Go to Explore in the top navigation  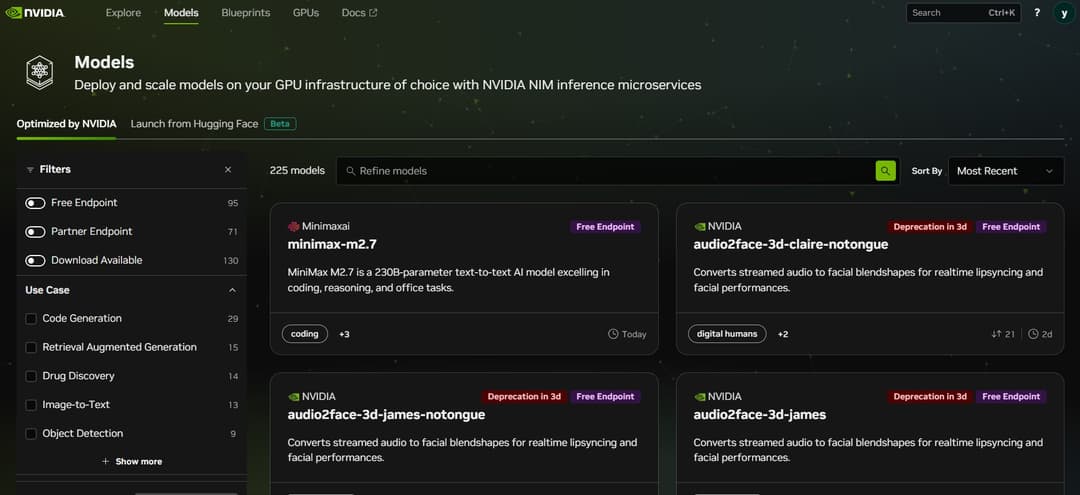[123, 12]
